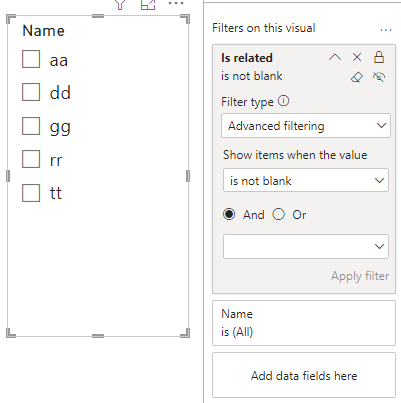401x403 pixels.
Task: Check the aa checkbox in slicer
Action: tap(31, 59)
